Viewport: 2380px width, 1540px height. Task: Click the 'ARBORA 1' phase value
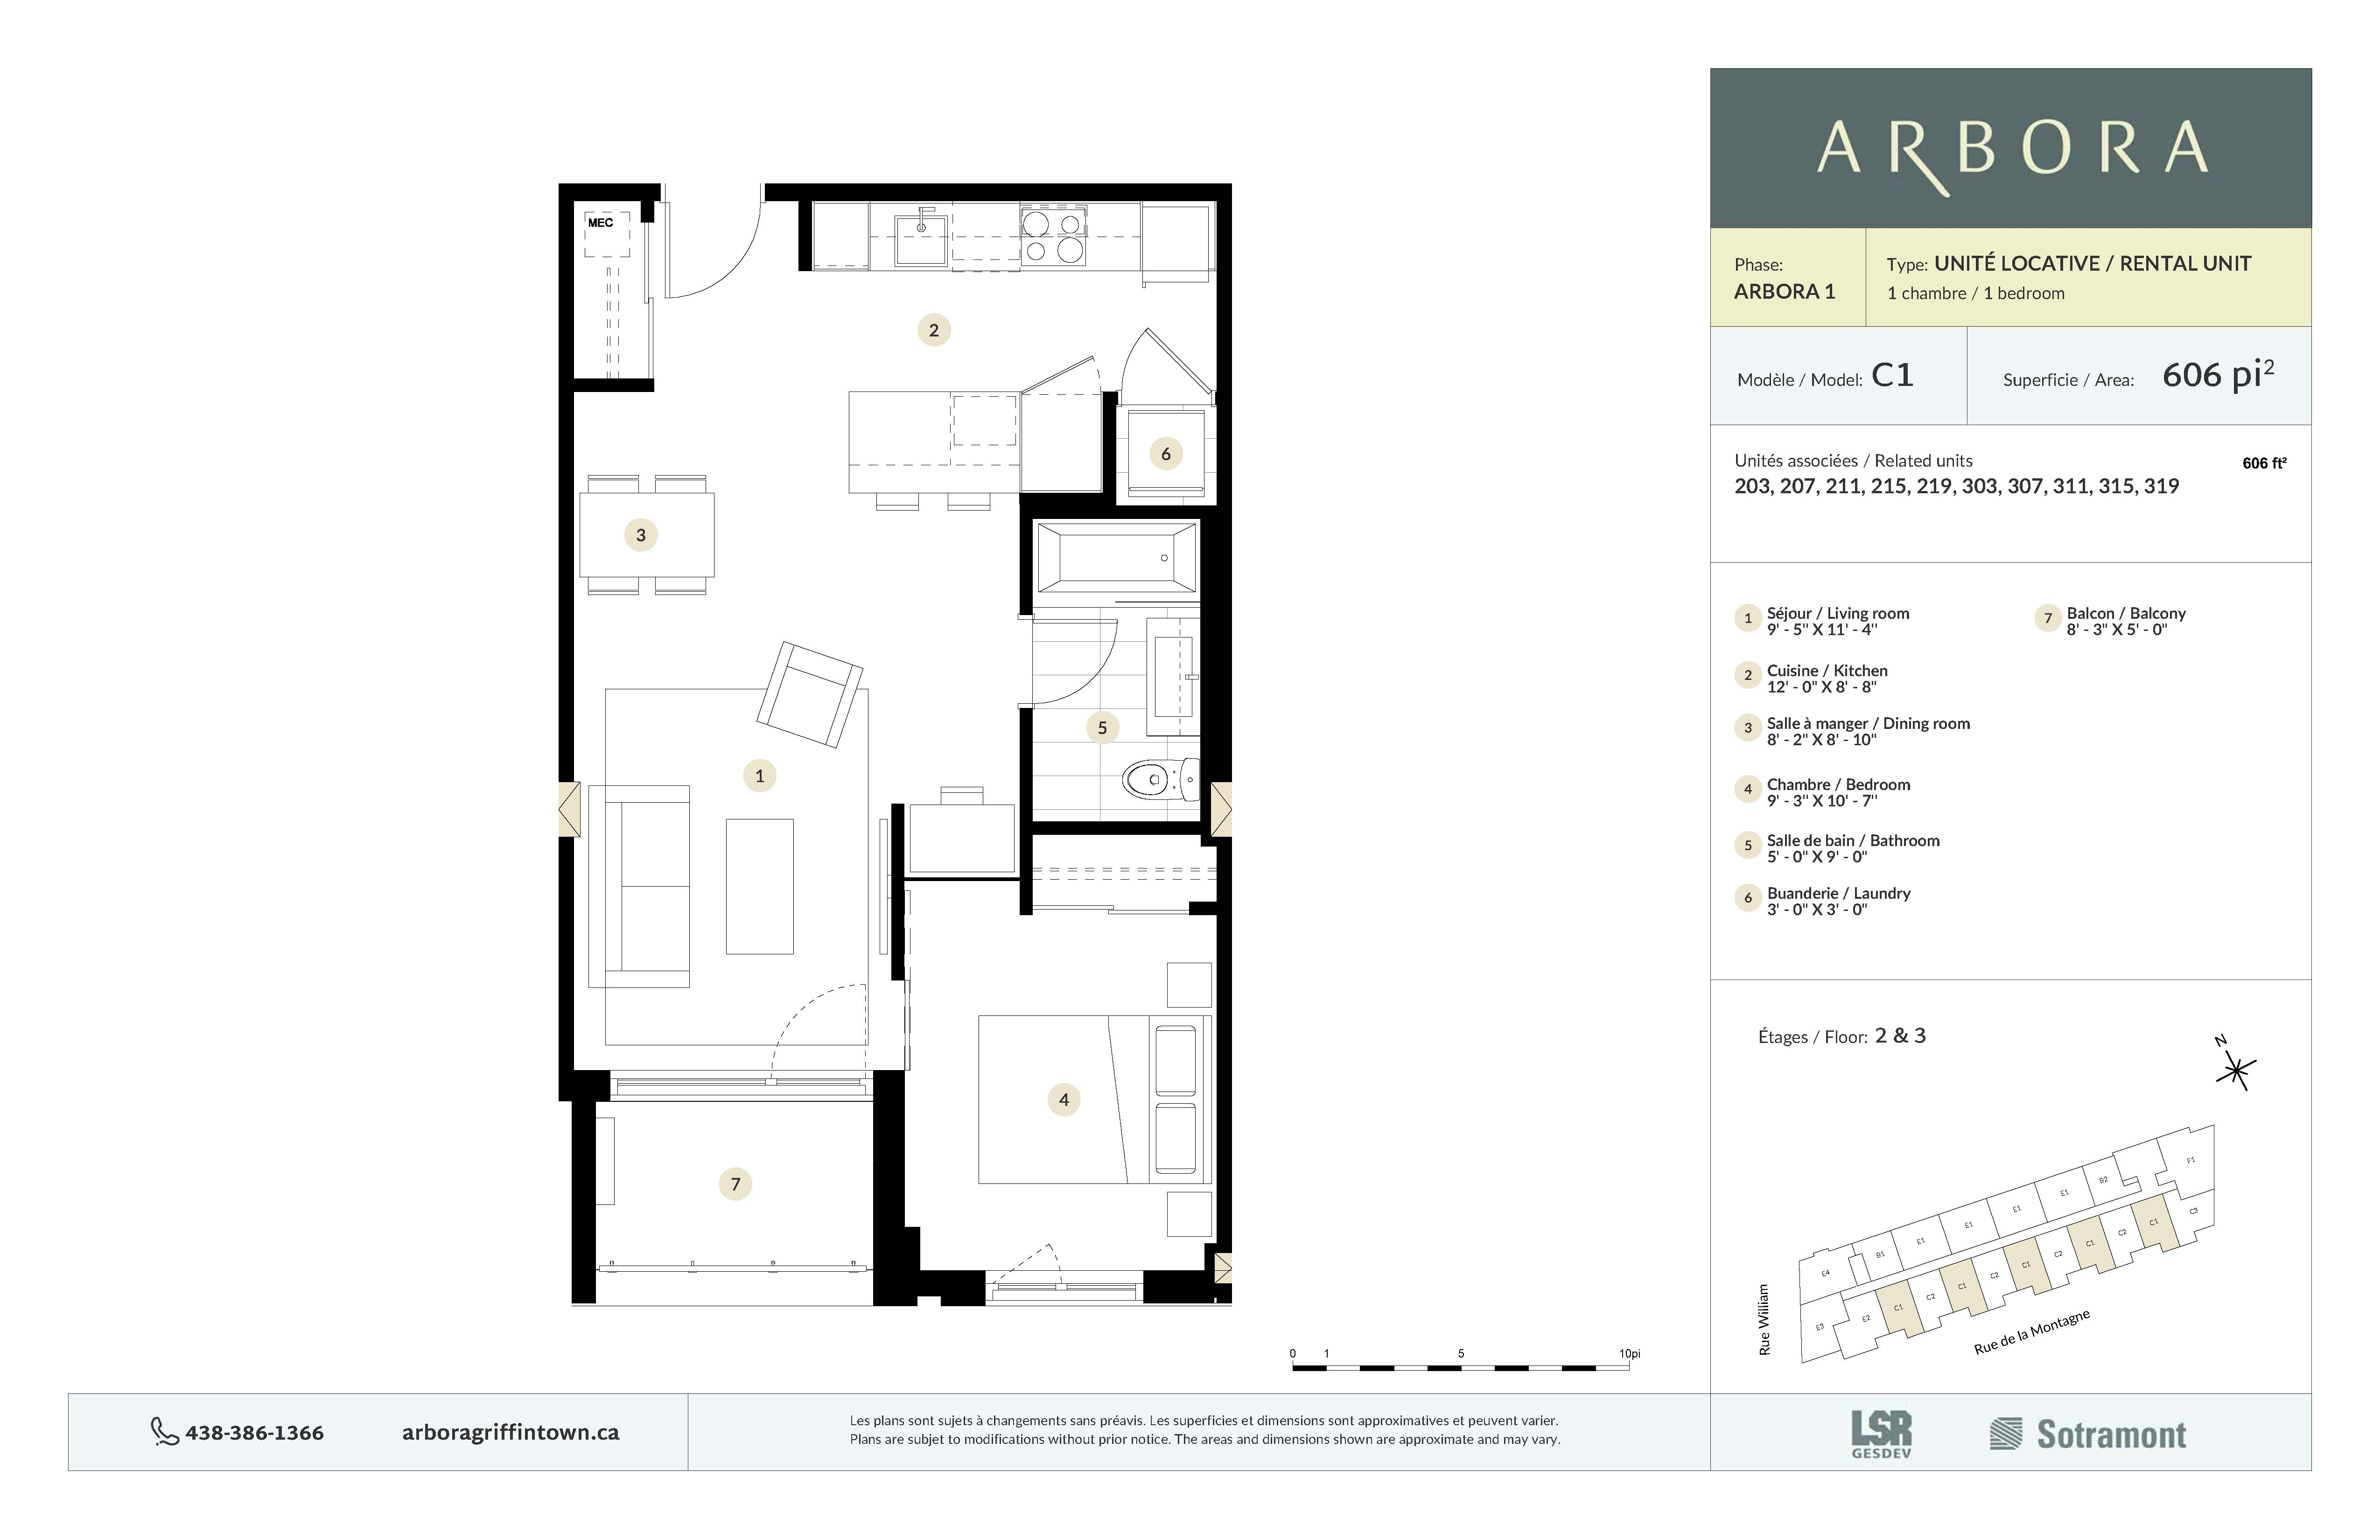click(1785, 292)
